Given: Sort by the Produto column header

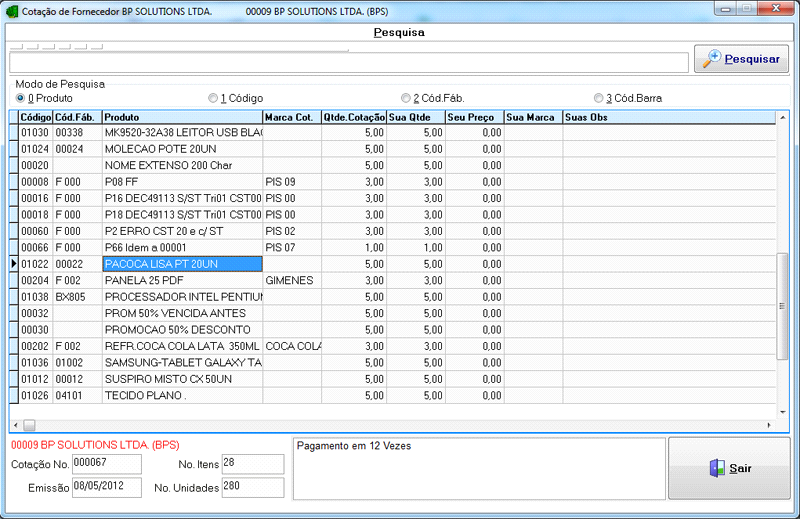Looking at the screenshot, I should (182, 117).
